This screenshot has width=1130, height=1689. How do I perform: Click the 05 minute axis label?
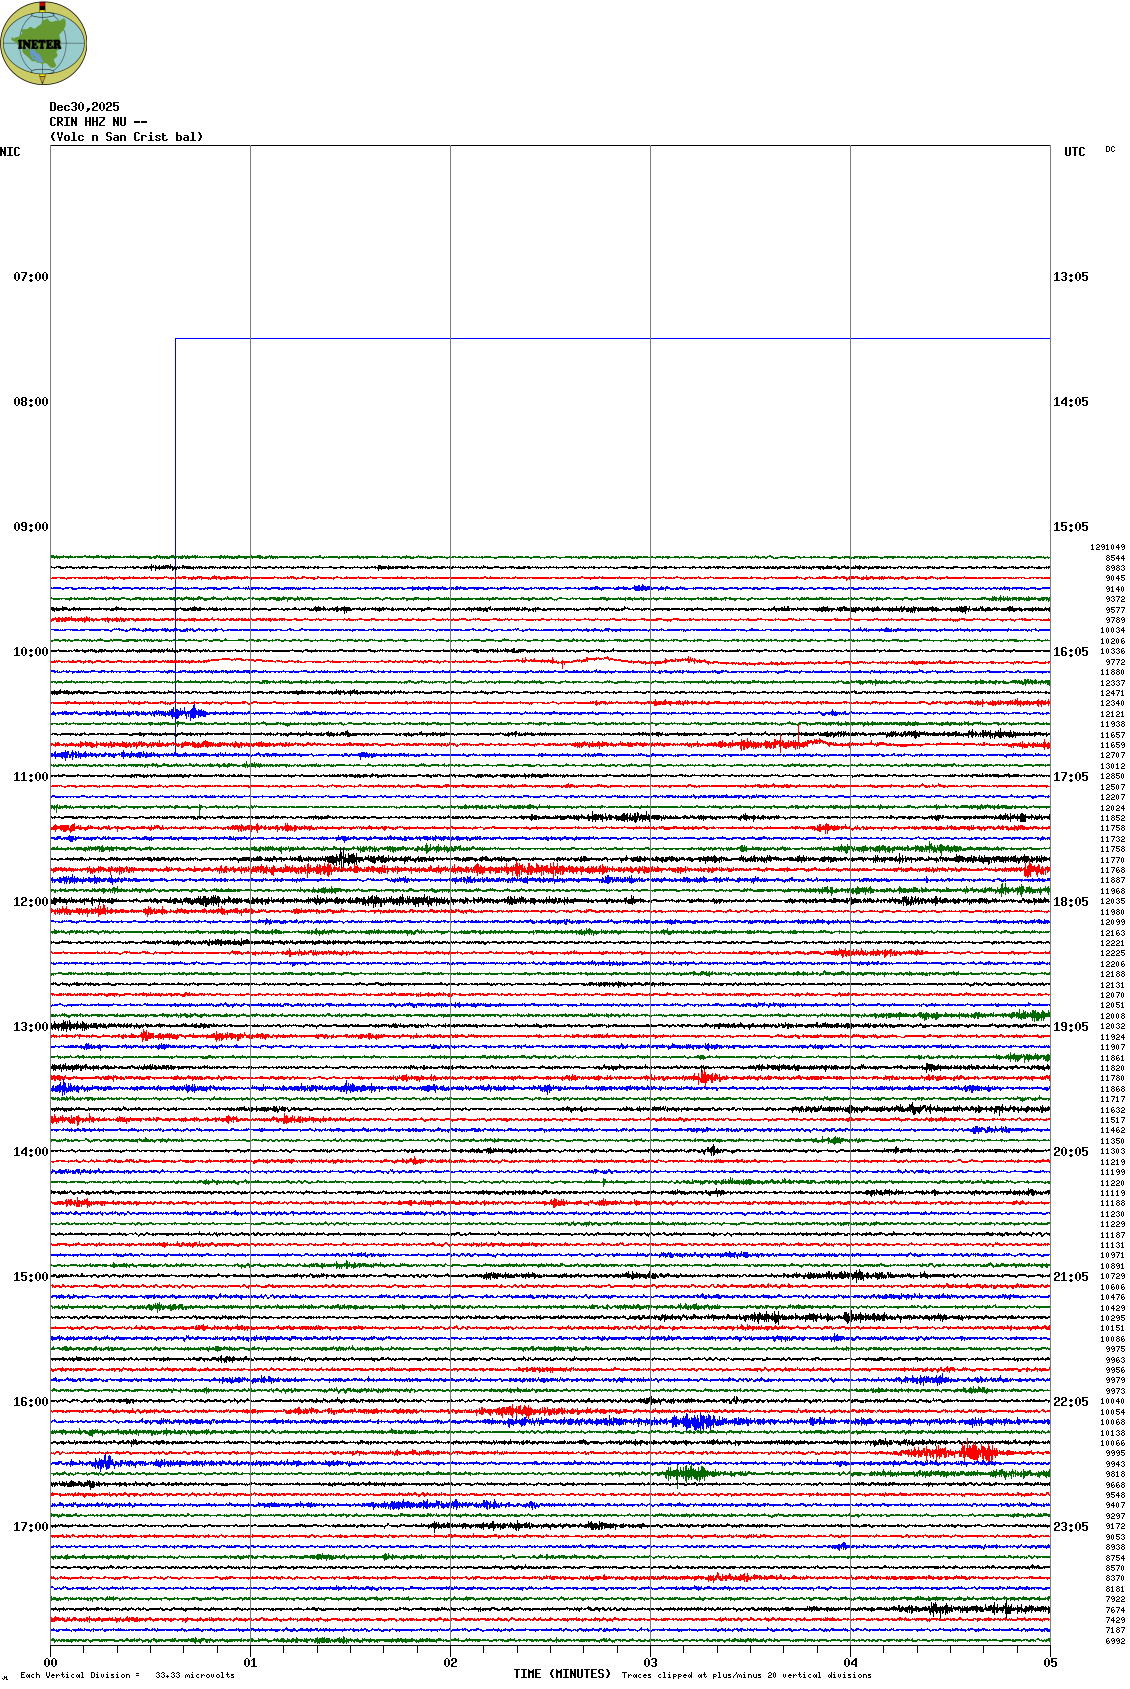coord(1050,1663)
